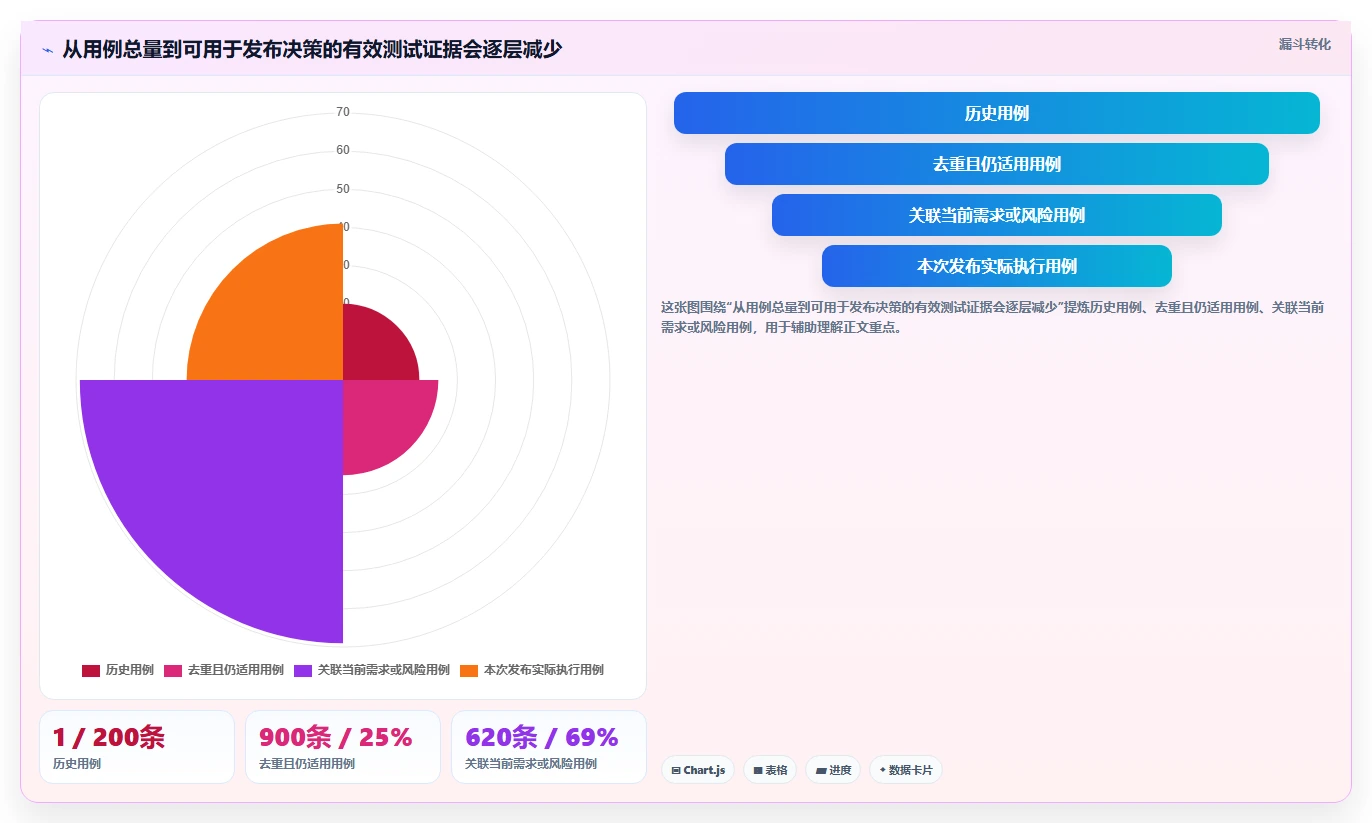Click the 表格 tag

[x=770, y=770]
